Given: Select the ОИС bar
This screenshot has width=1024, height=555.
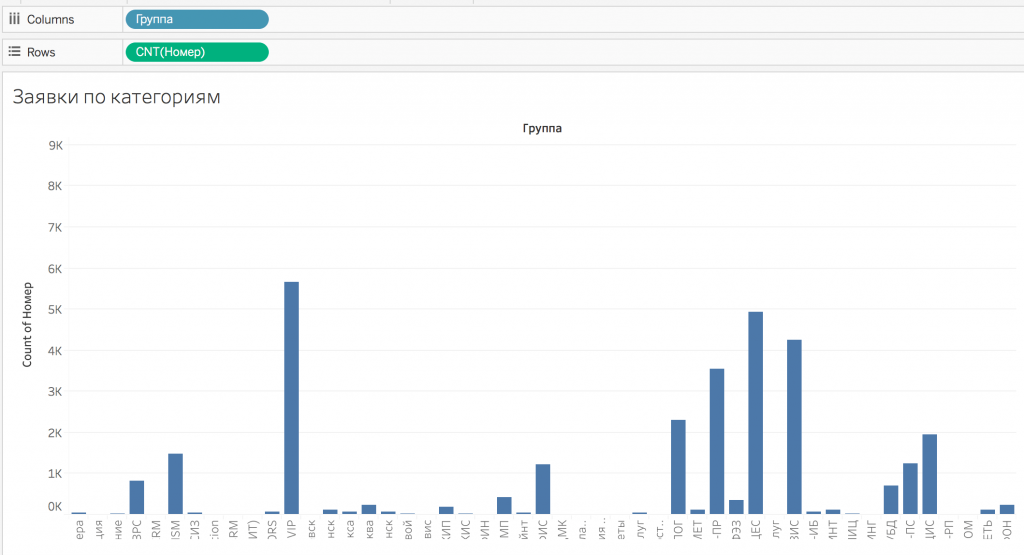Looking at the screenshot, I should 543,489.
